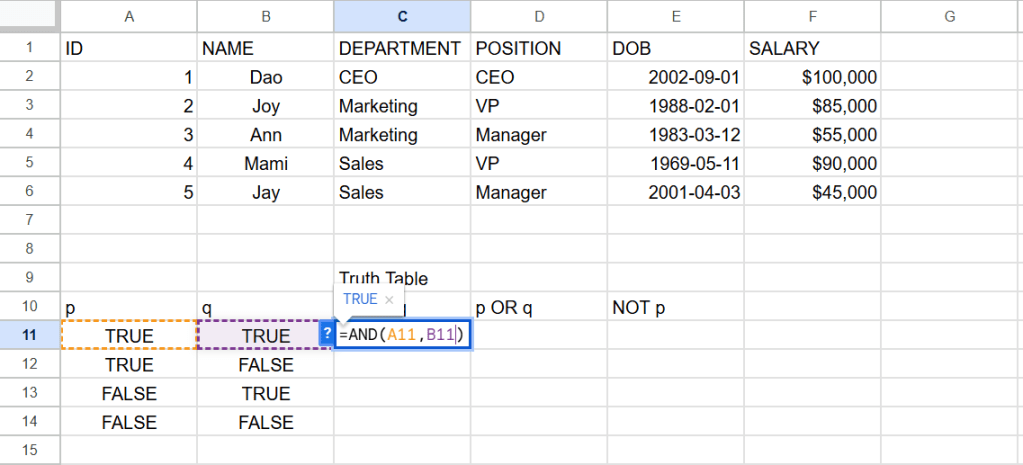Click the orange-outlined TRUE cell A11
1023x465 pixels.
point(129,336)
